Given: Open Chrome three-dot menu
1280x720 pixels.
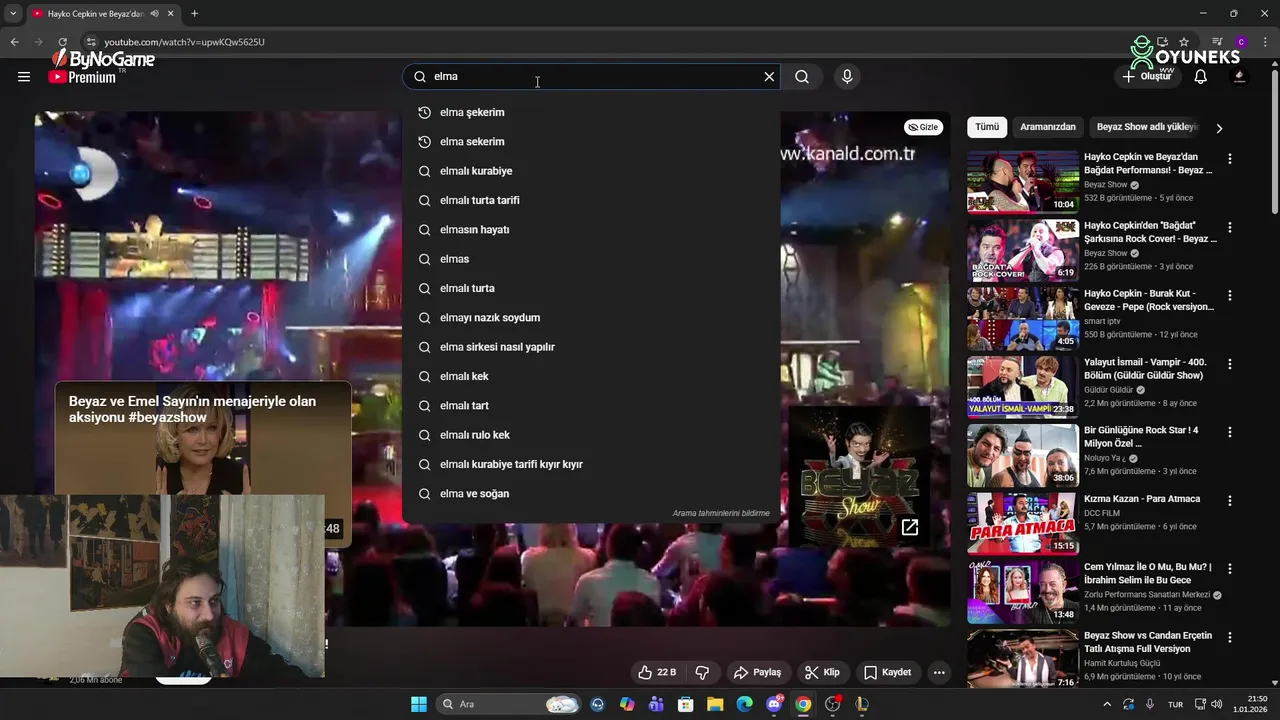Looking at the screenshot, I should 1263,42.
